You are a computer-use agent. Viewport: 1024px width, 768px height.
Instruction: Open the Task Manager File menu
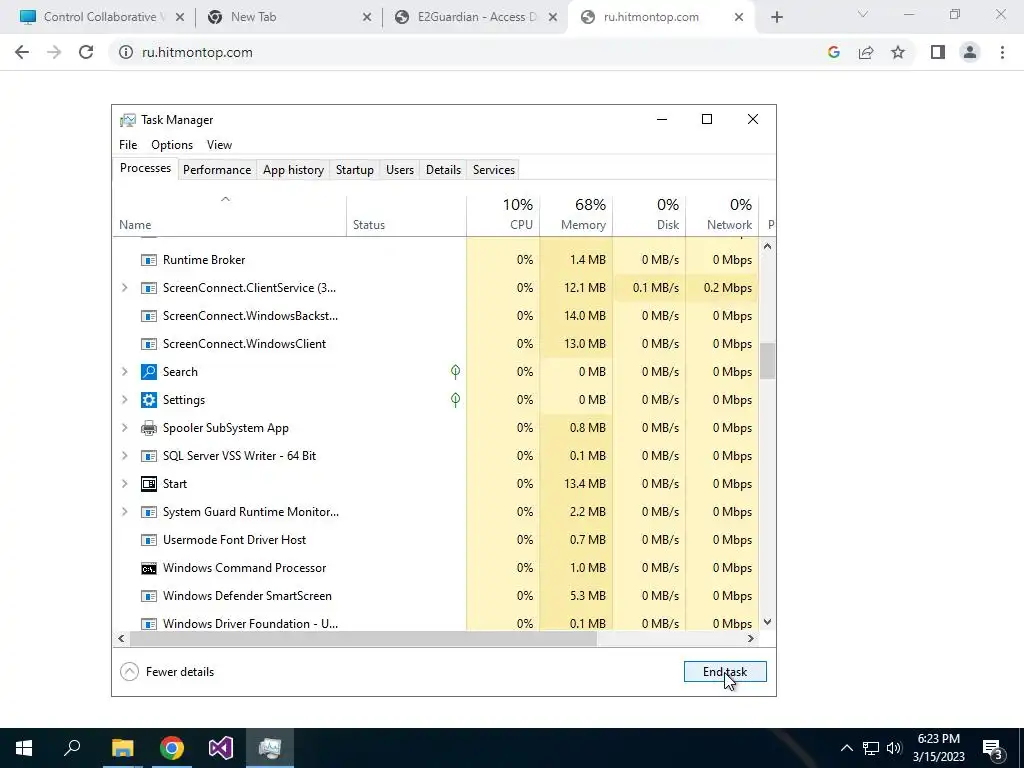pyautogui.click(x=128, y=145)
